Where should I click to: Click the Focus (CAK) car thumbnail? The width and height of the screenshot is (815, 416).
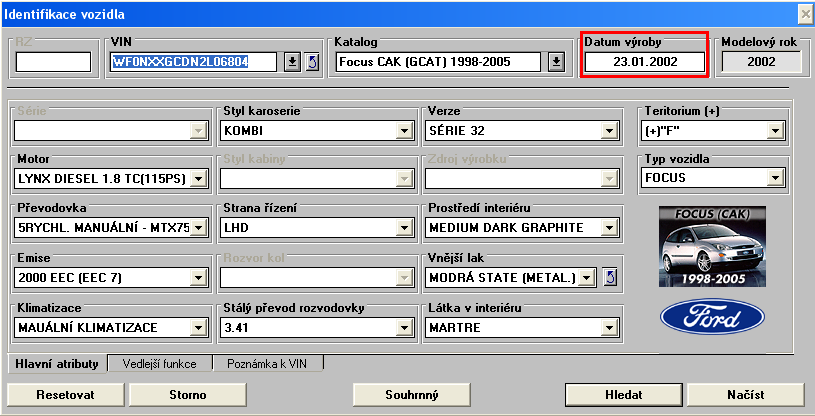[712, 247]
